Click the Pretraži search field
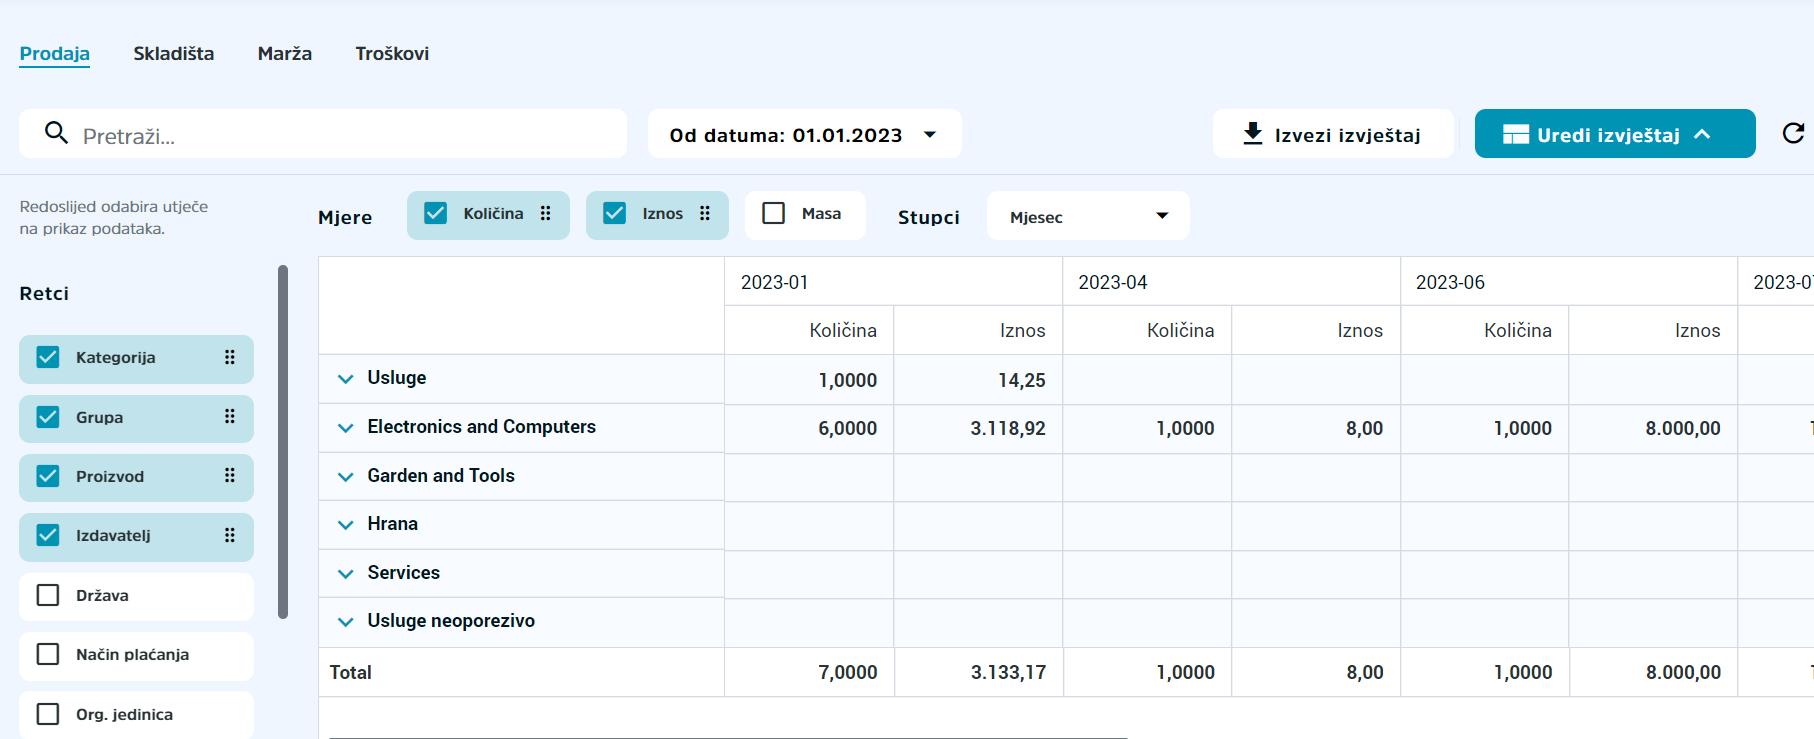Screen dimensions: 1814x739 click(323, 134)
